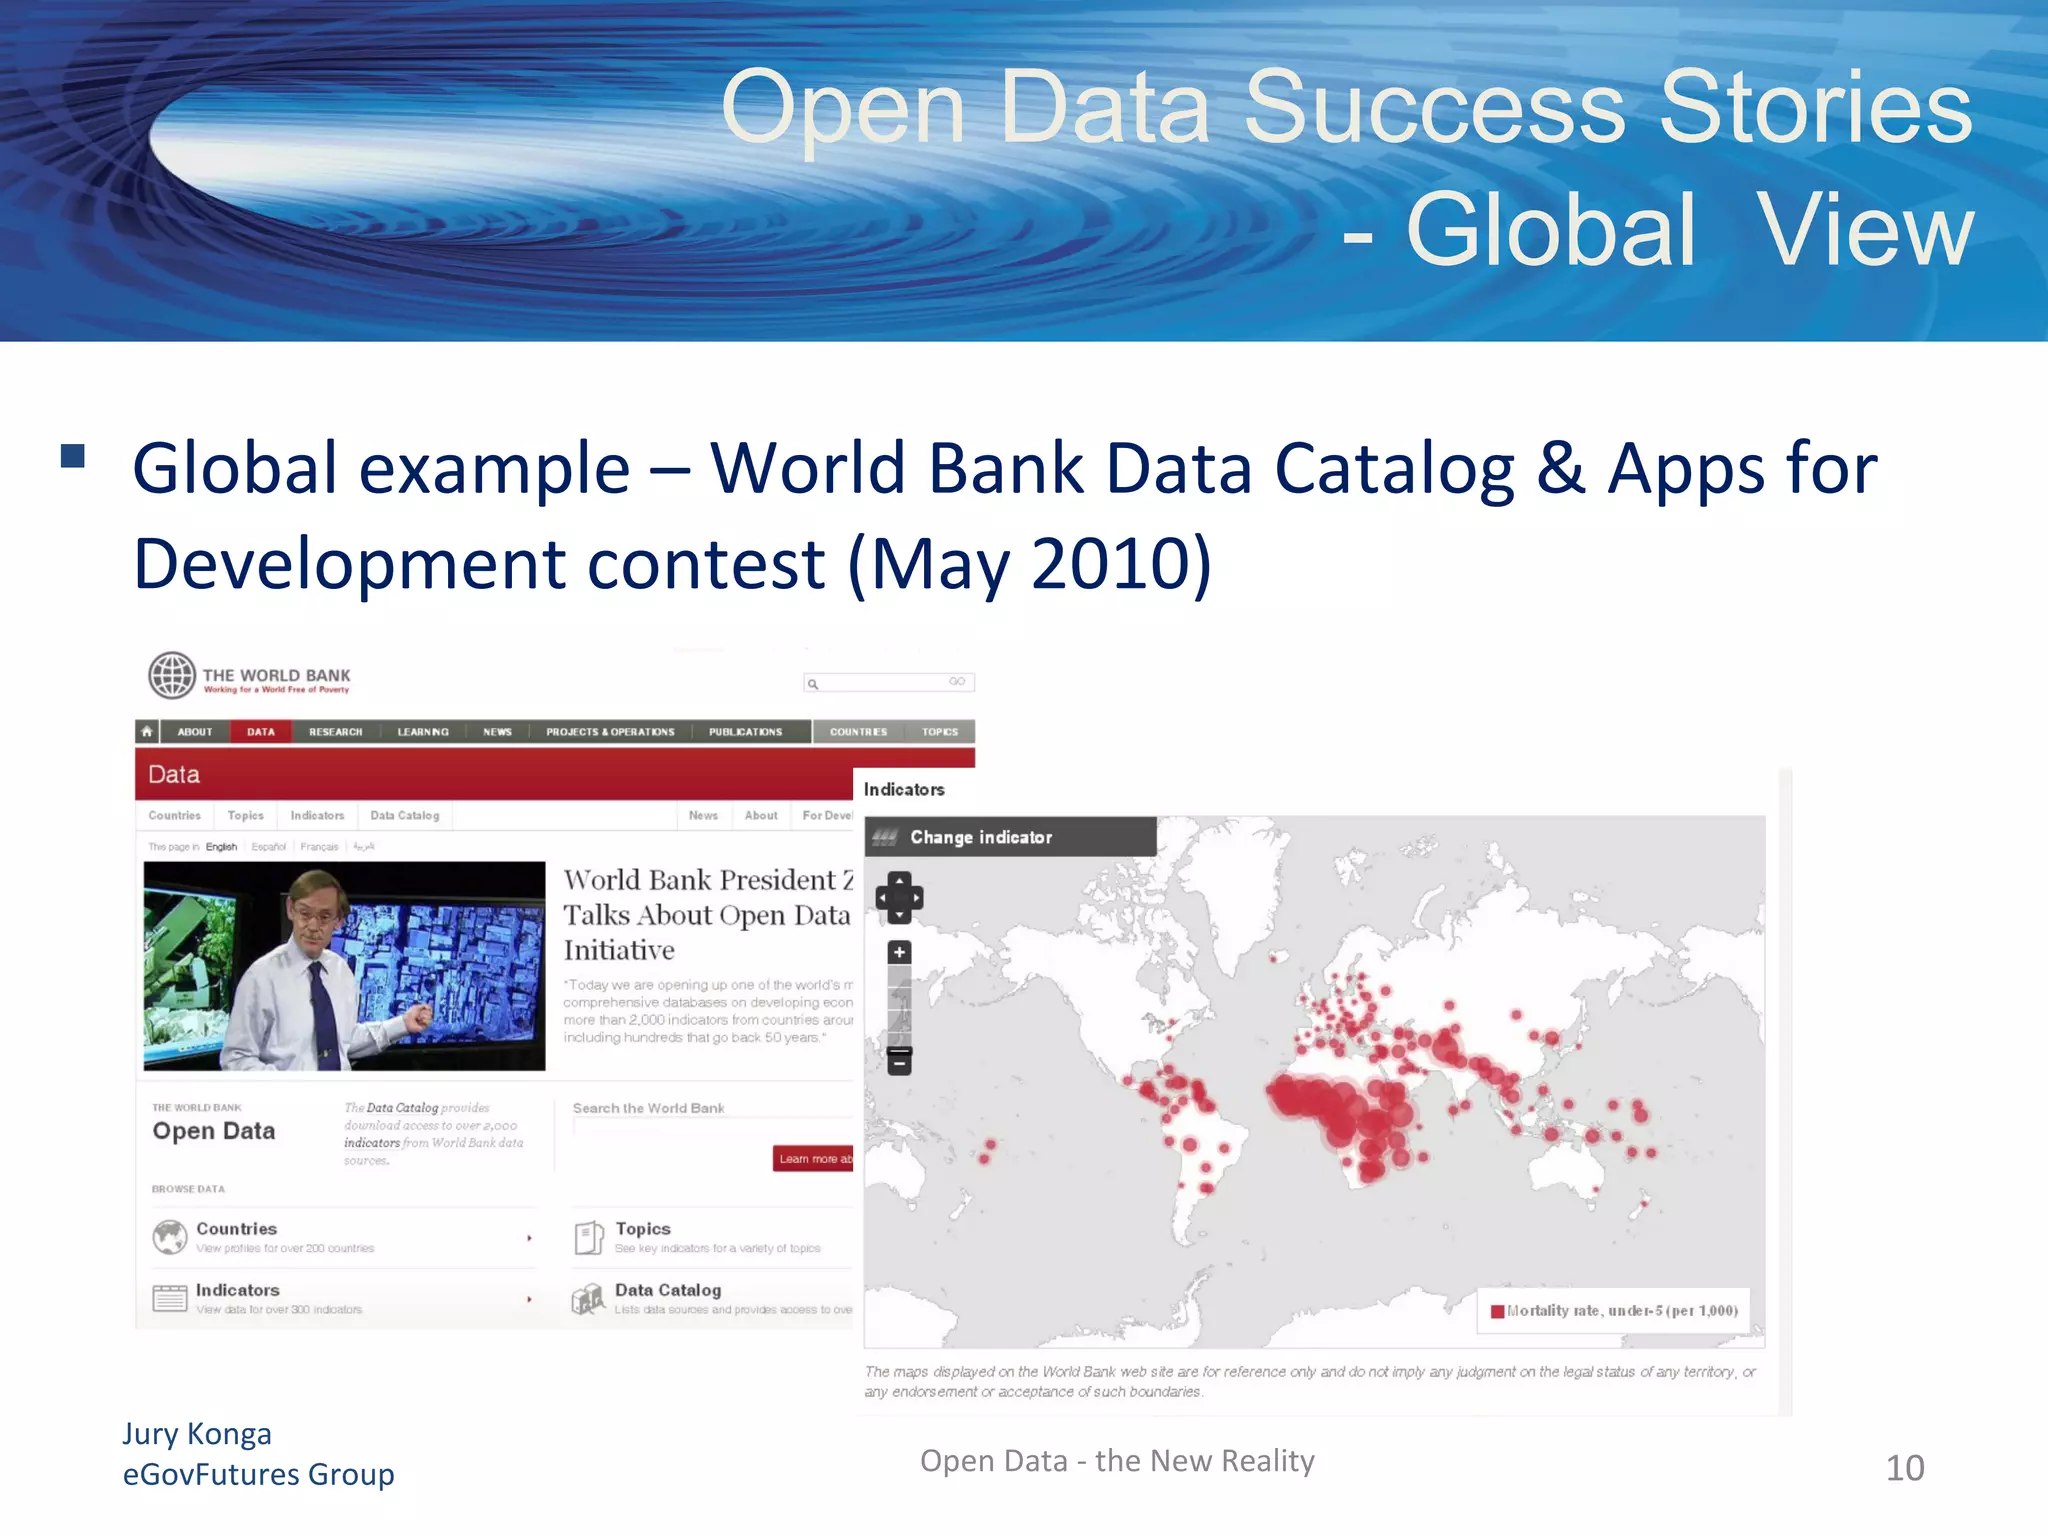
Task: Play the World Bank President video thumbnail
Action: click(x=345, y=966)
